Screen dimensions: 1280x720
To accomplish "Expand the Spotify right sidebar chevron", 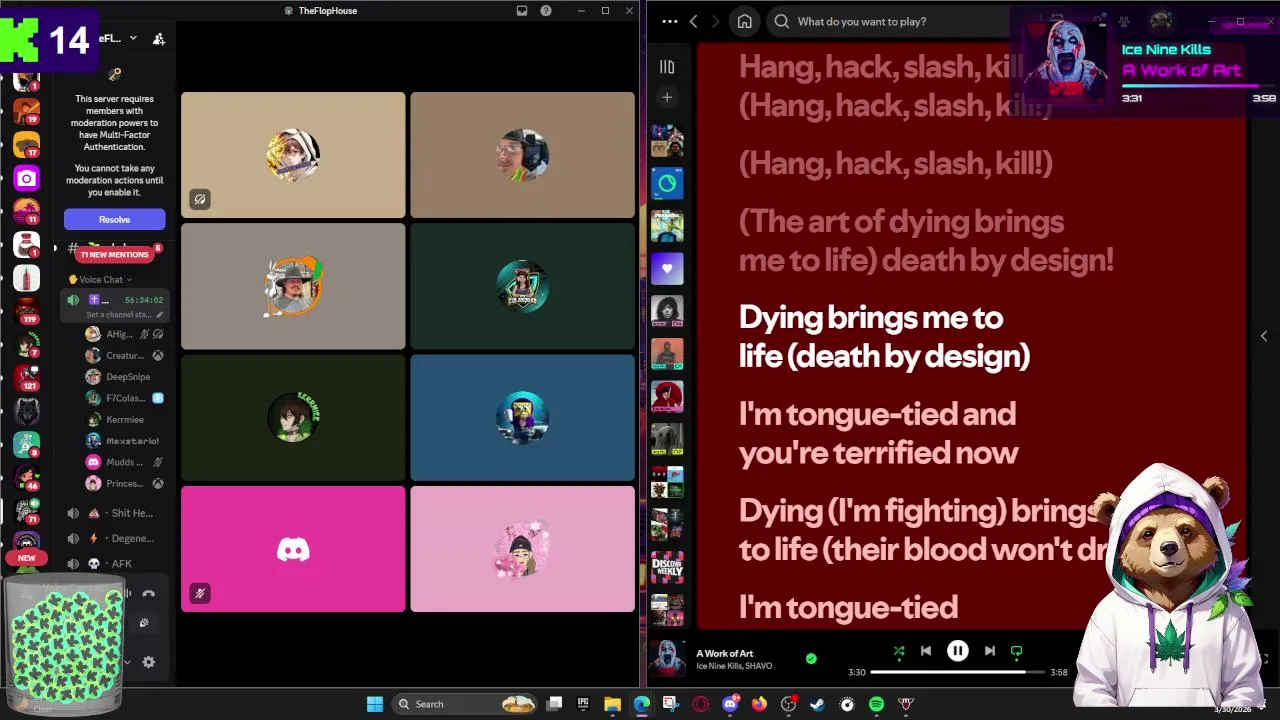I will pyautogui.click(x=1264, y=336).
